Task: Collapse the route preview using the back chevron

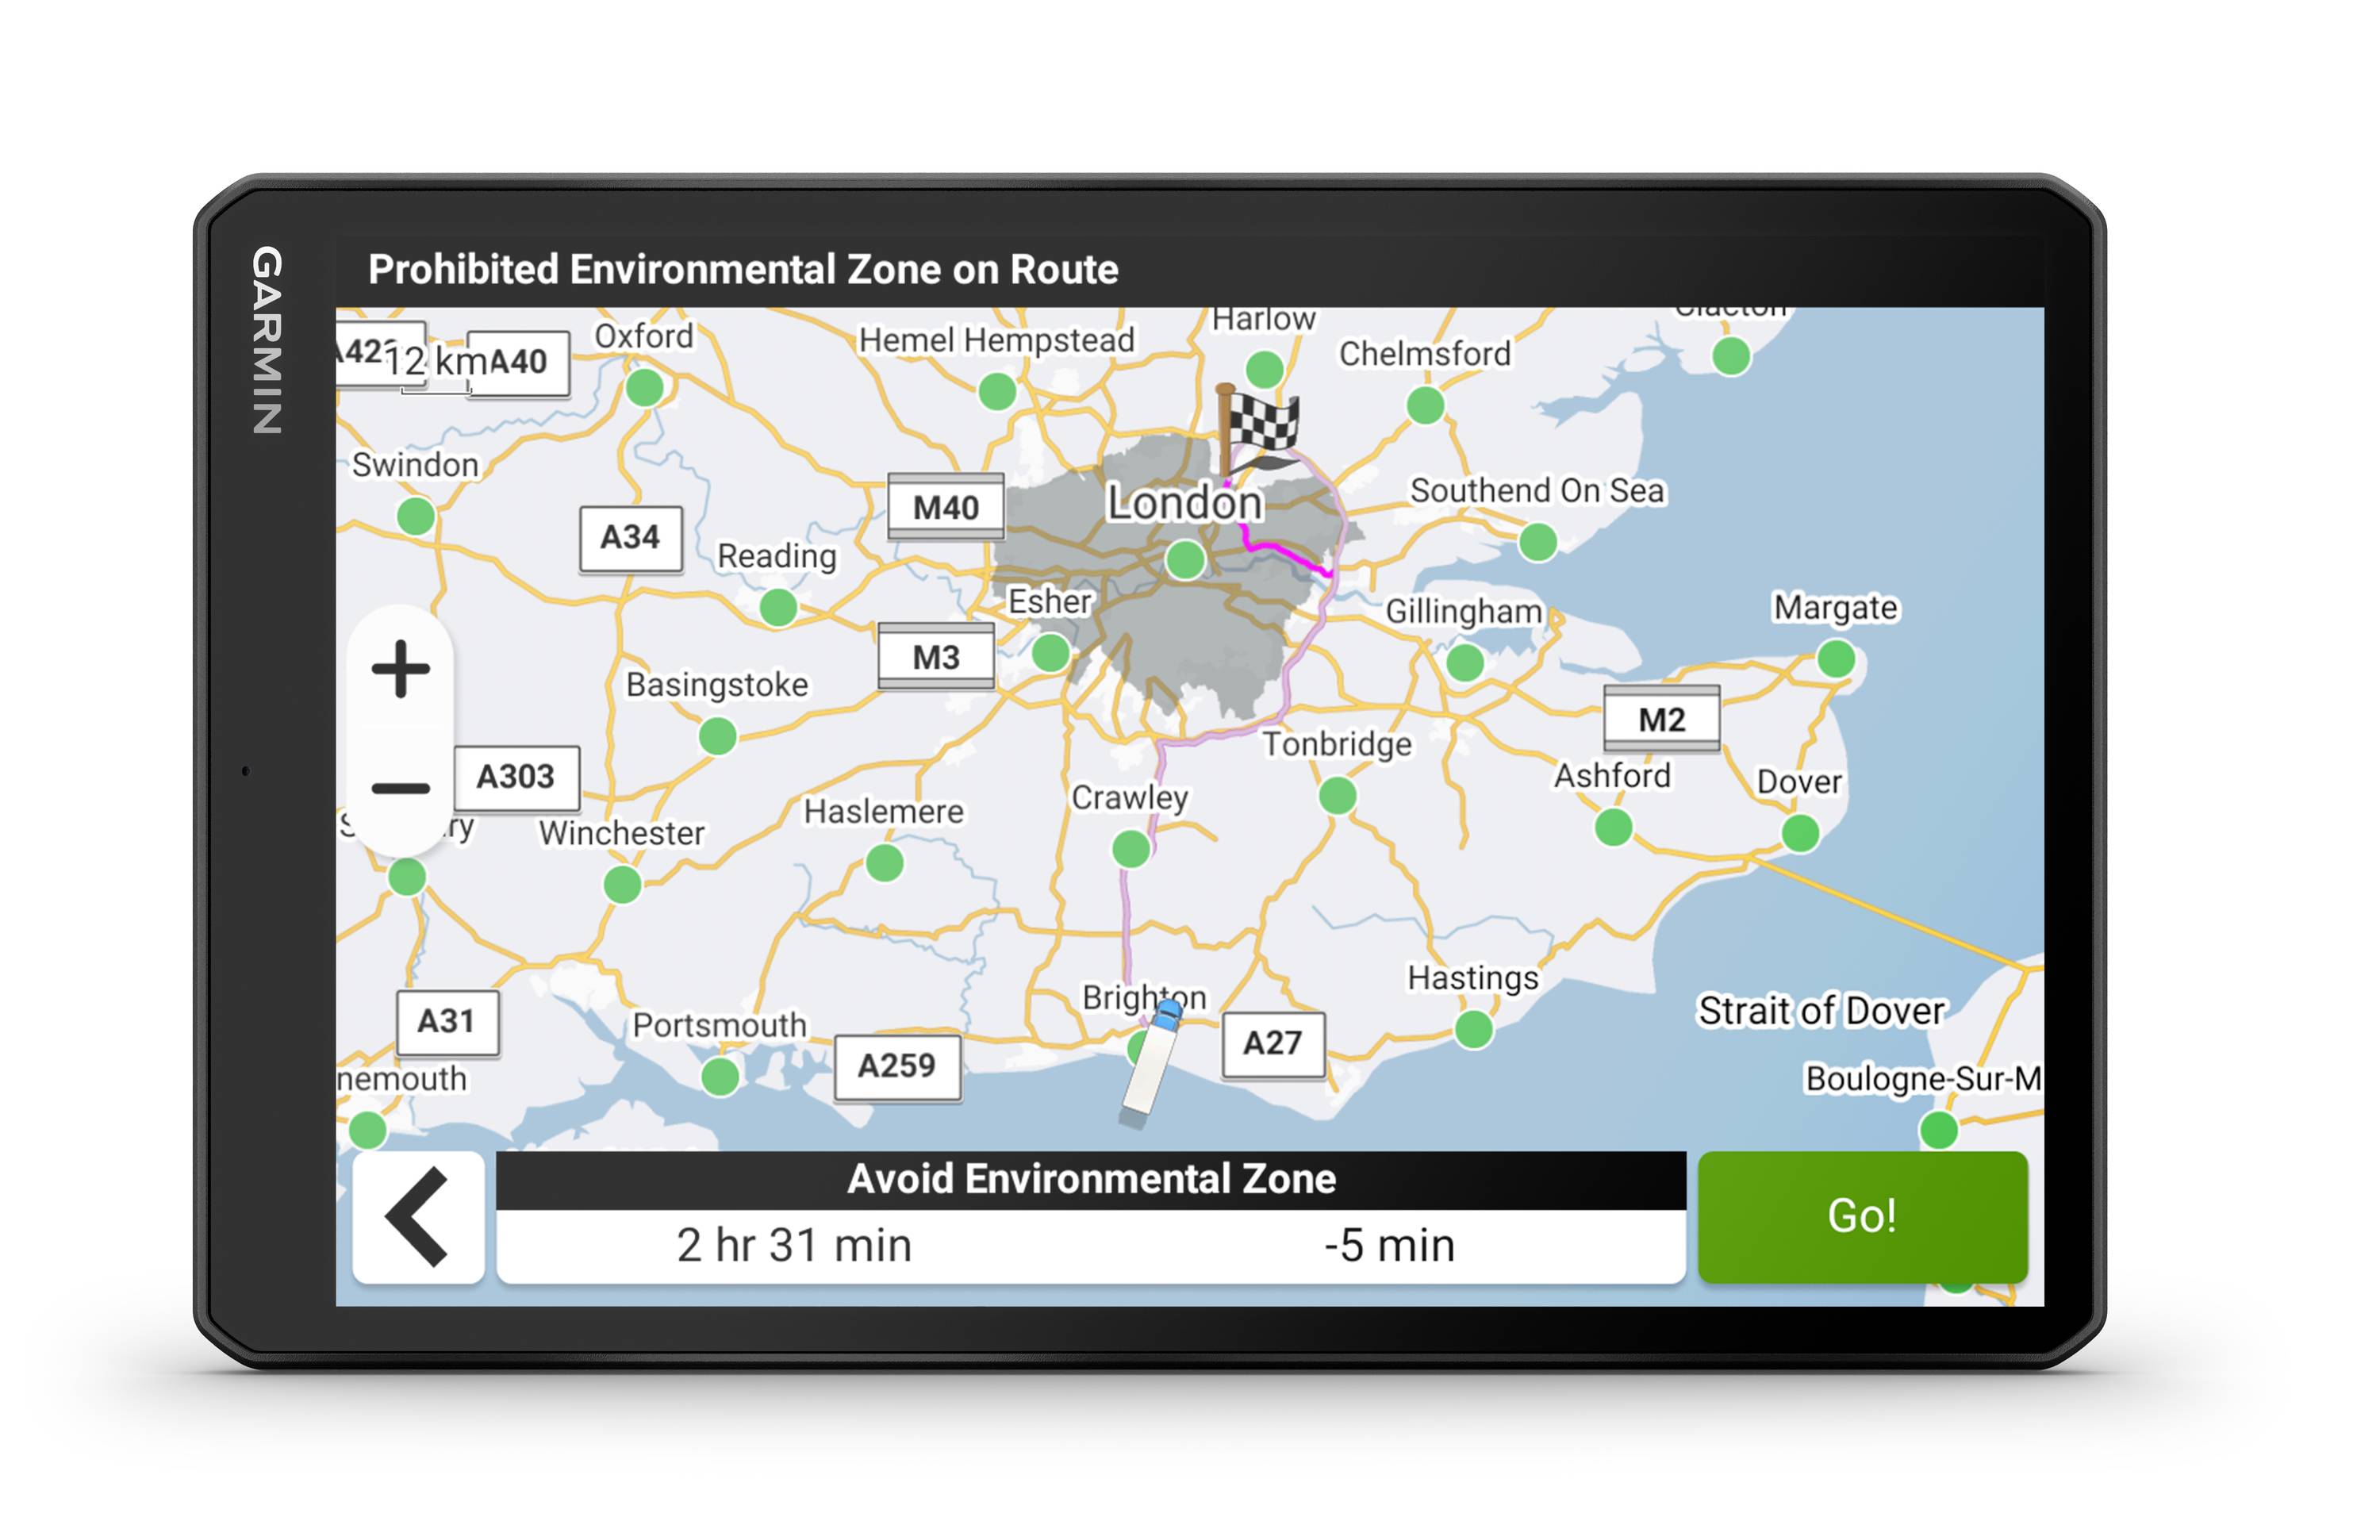Action: coord(416,1218)
